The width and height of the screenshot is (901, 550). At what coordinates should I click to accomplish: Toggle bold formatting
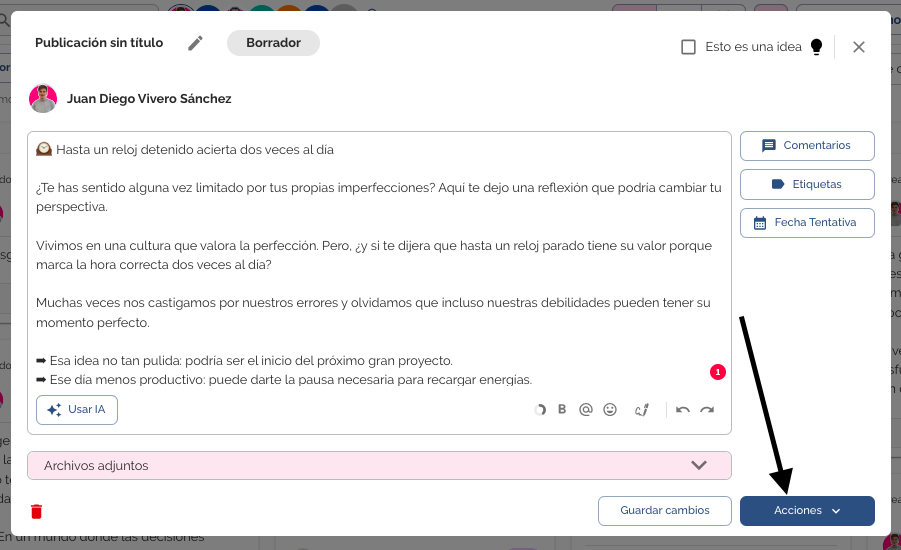[x=562, y=409]
